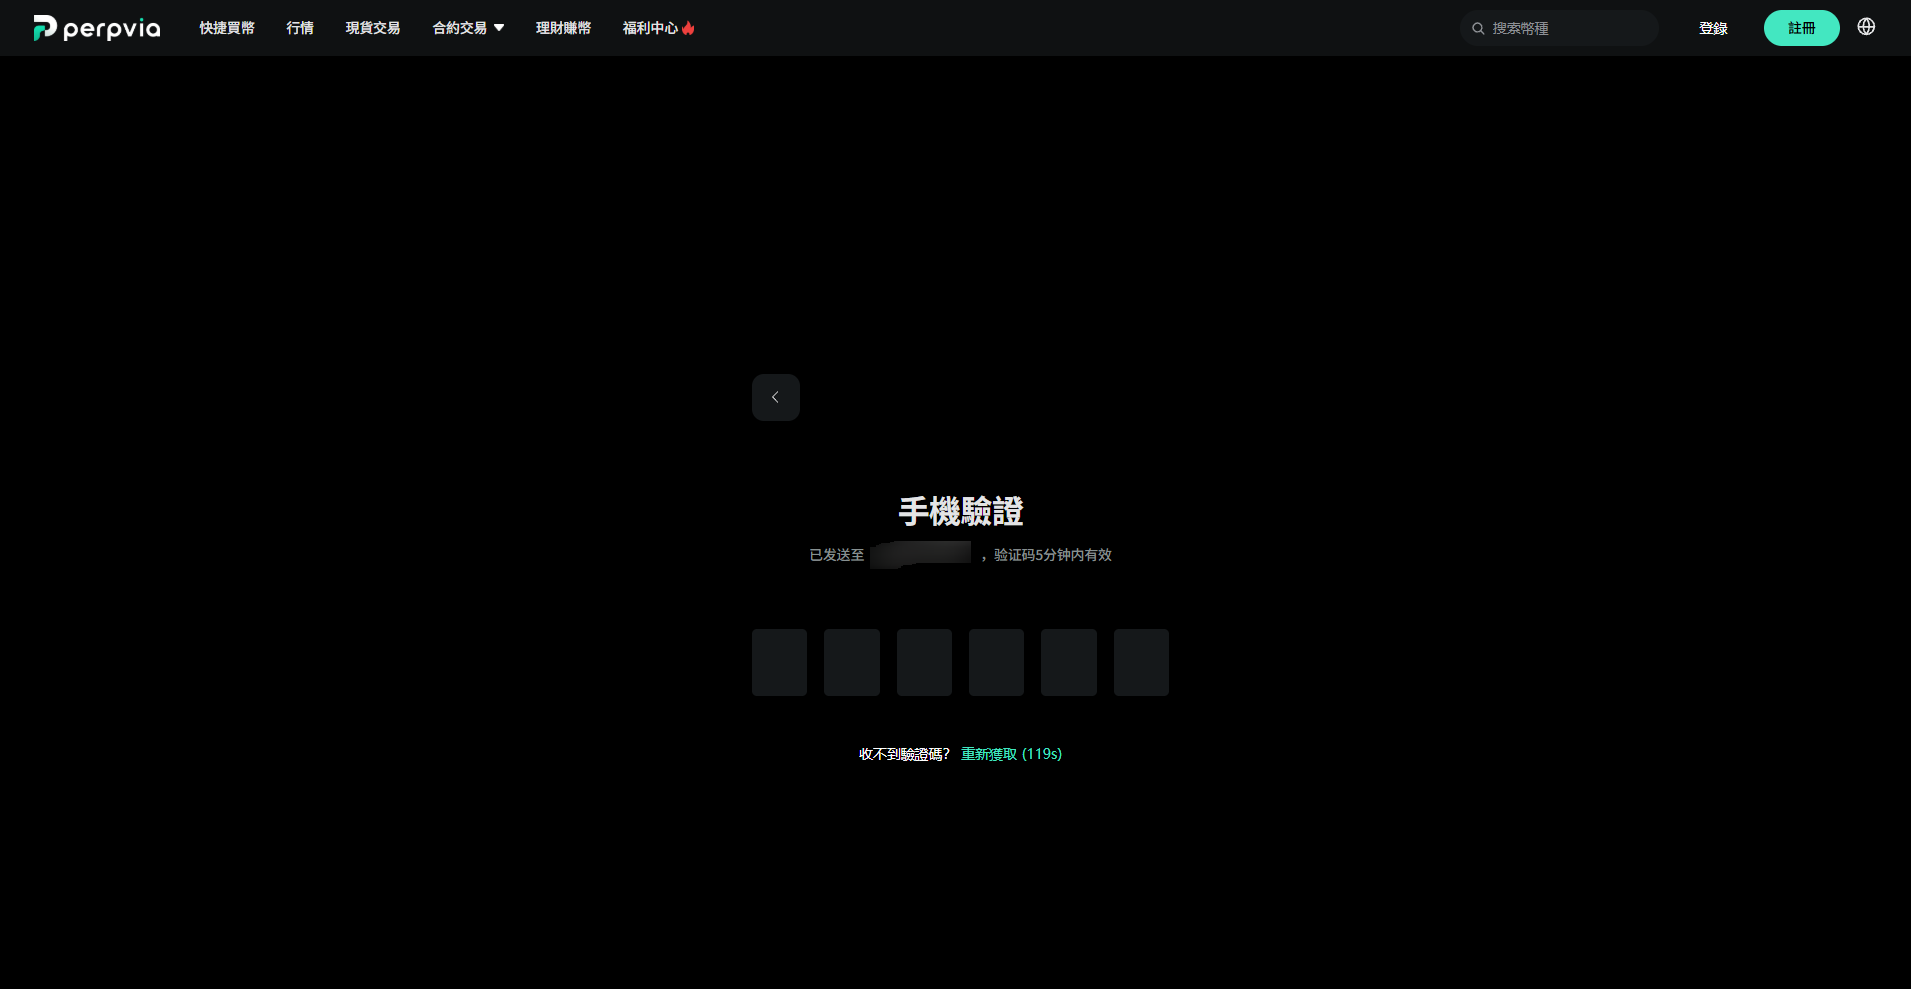Click 重新獲取 resend code link
Screen dimensions: 1911x989
(x=1011, y=754)
